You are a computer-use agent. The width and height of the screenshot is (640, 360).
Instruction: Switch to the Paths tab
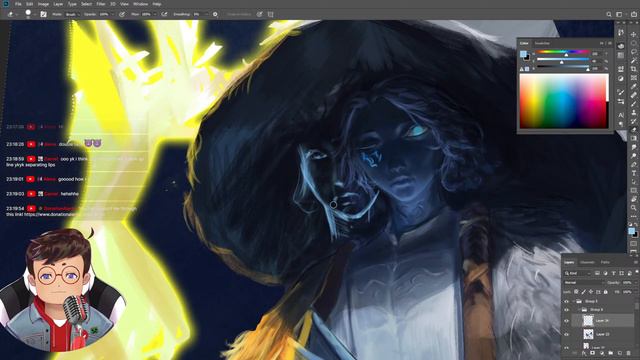(605, 262)
